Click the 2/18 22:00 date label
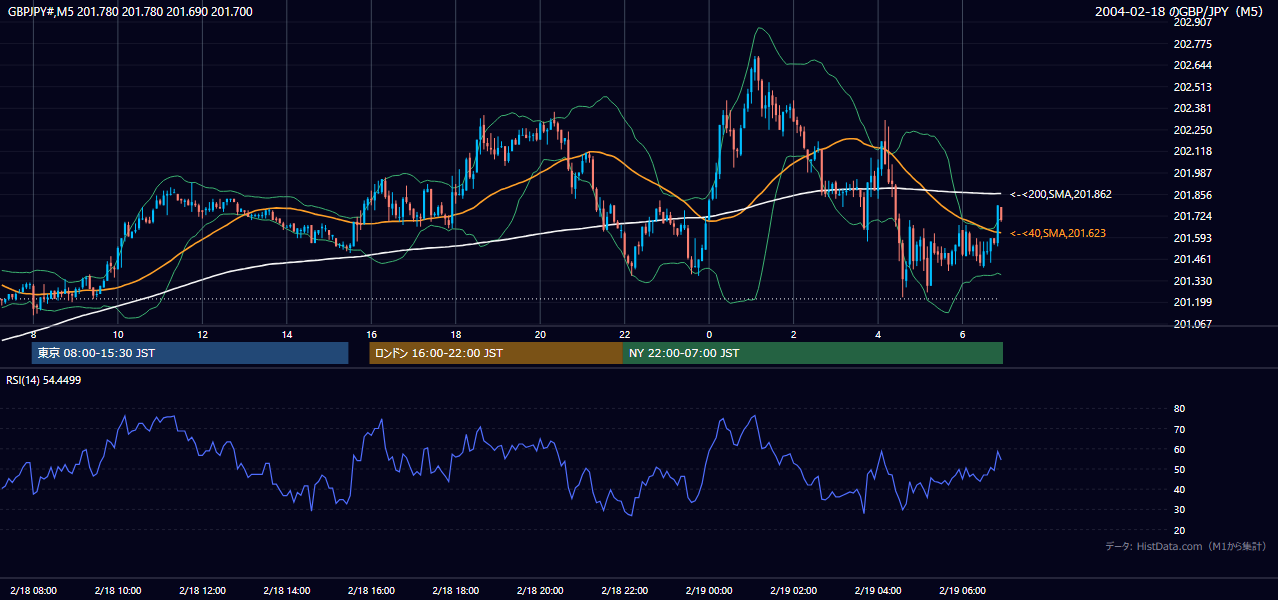The height and width of the screenshot is (600, 1278). (x=625, y=590)
